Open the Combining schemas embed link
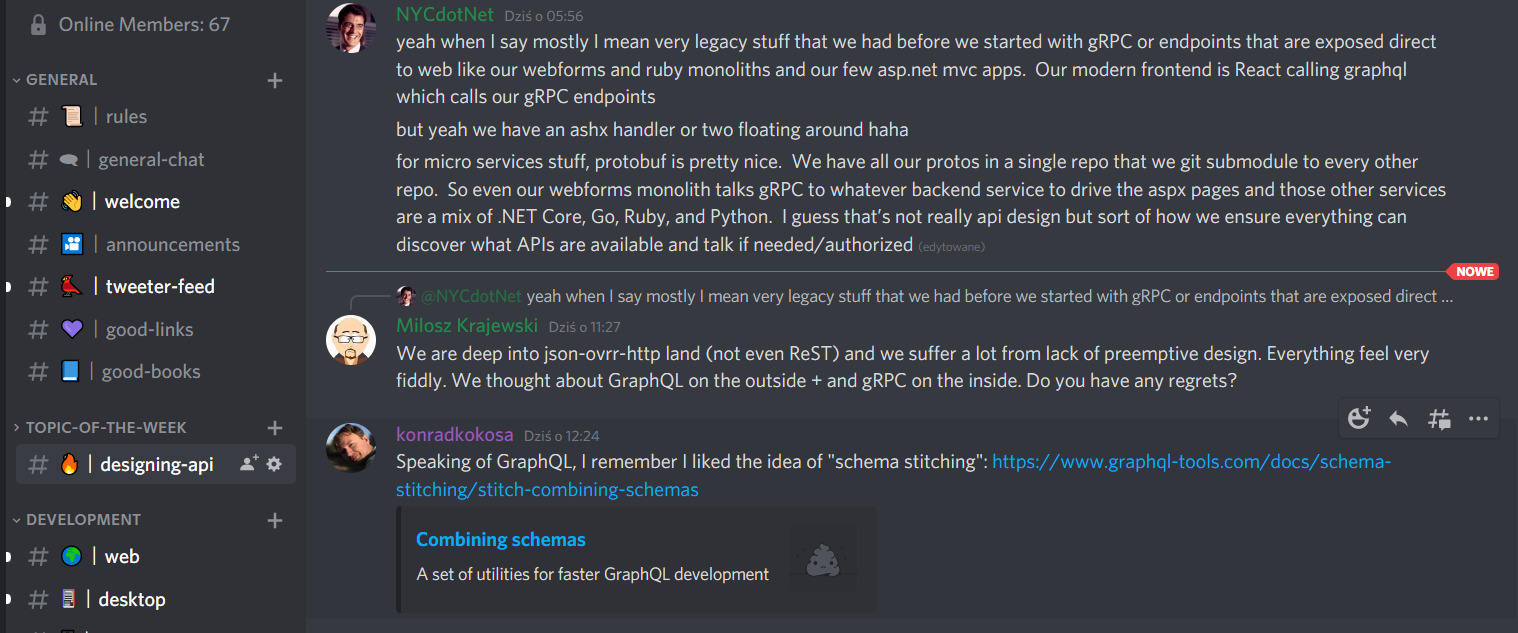 [500, 539]
